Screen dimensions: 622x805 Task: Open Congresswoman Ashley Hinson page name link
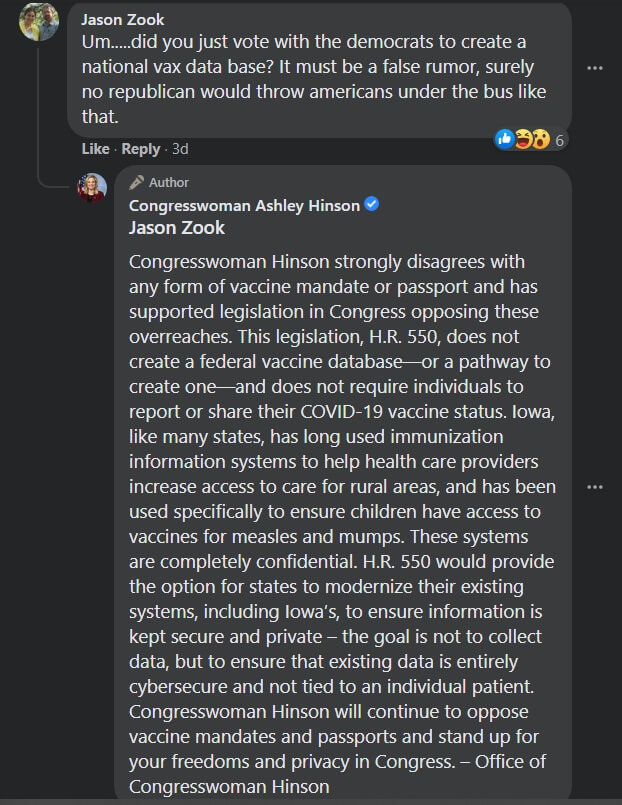(x=244, y=205)
